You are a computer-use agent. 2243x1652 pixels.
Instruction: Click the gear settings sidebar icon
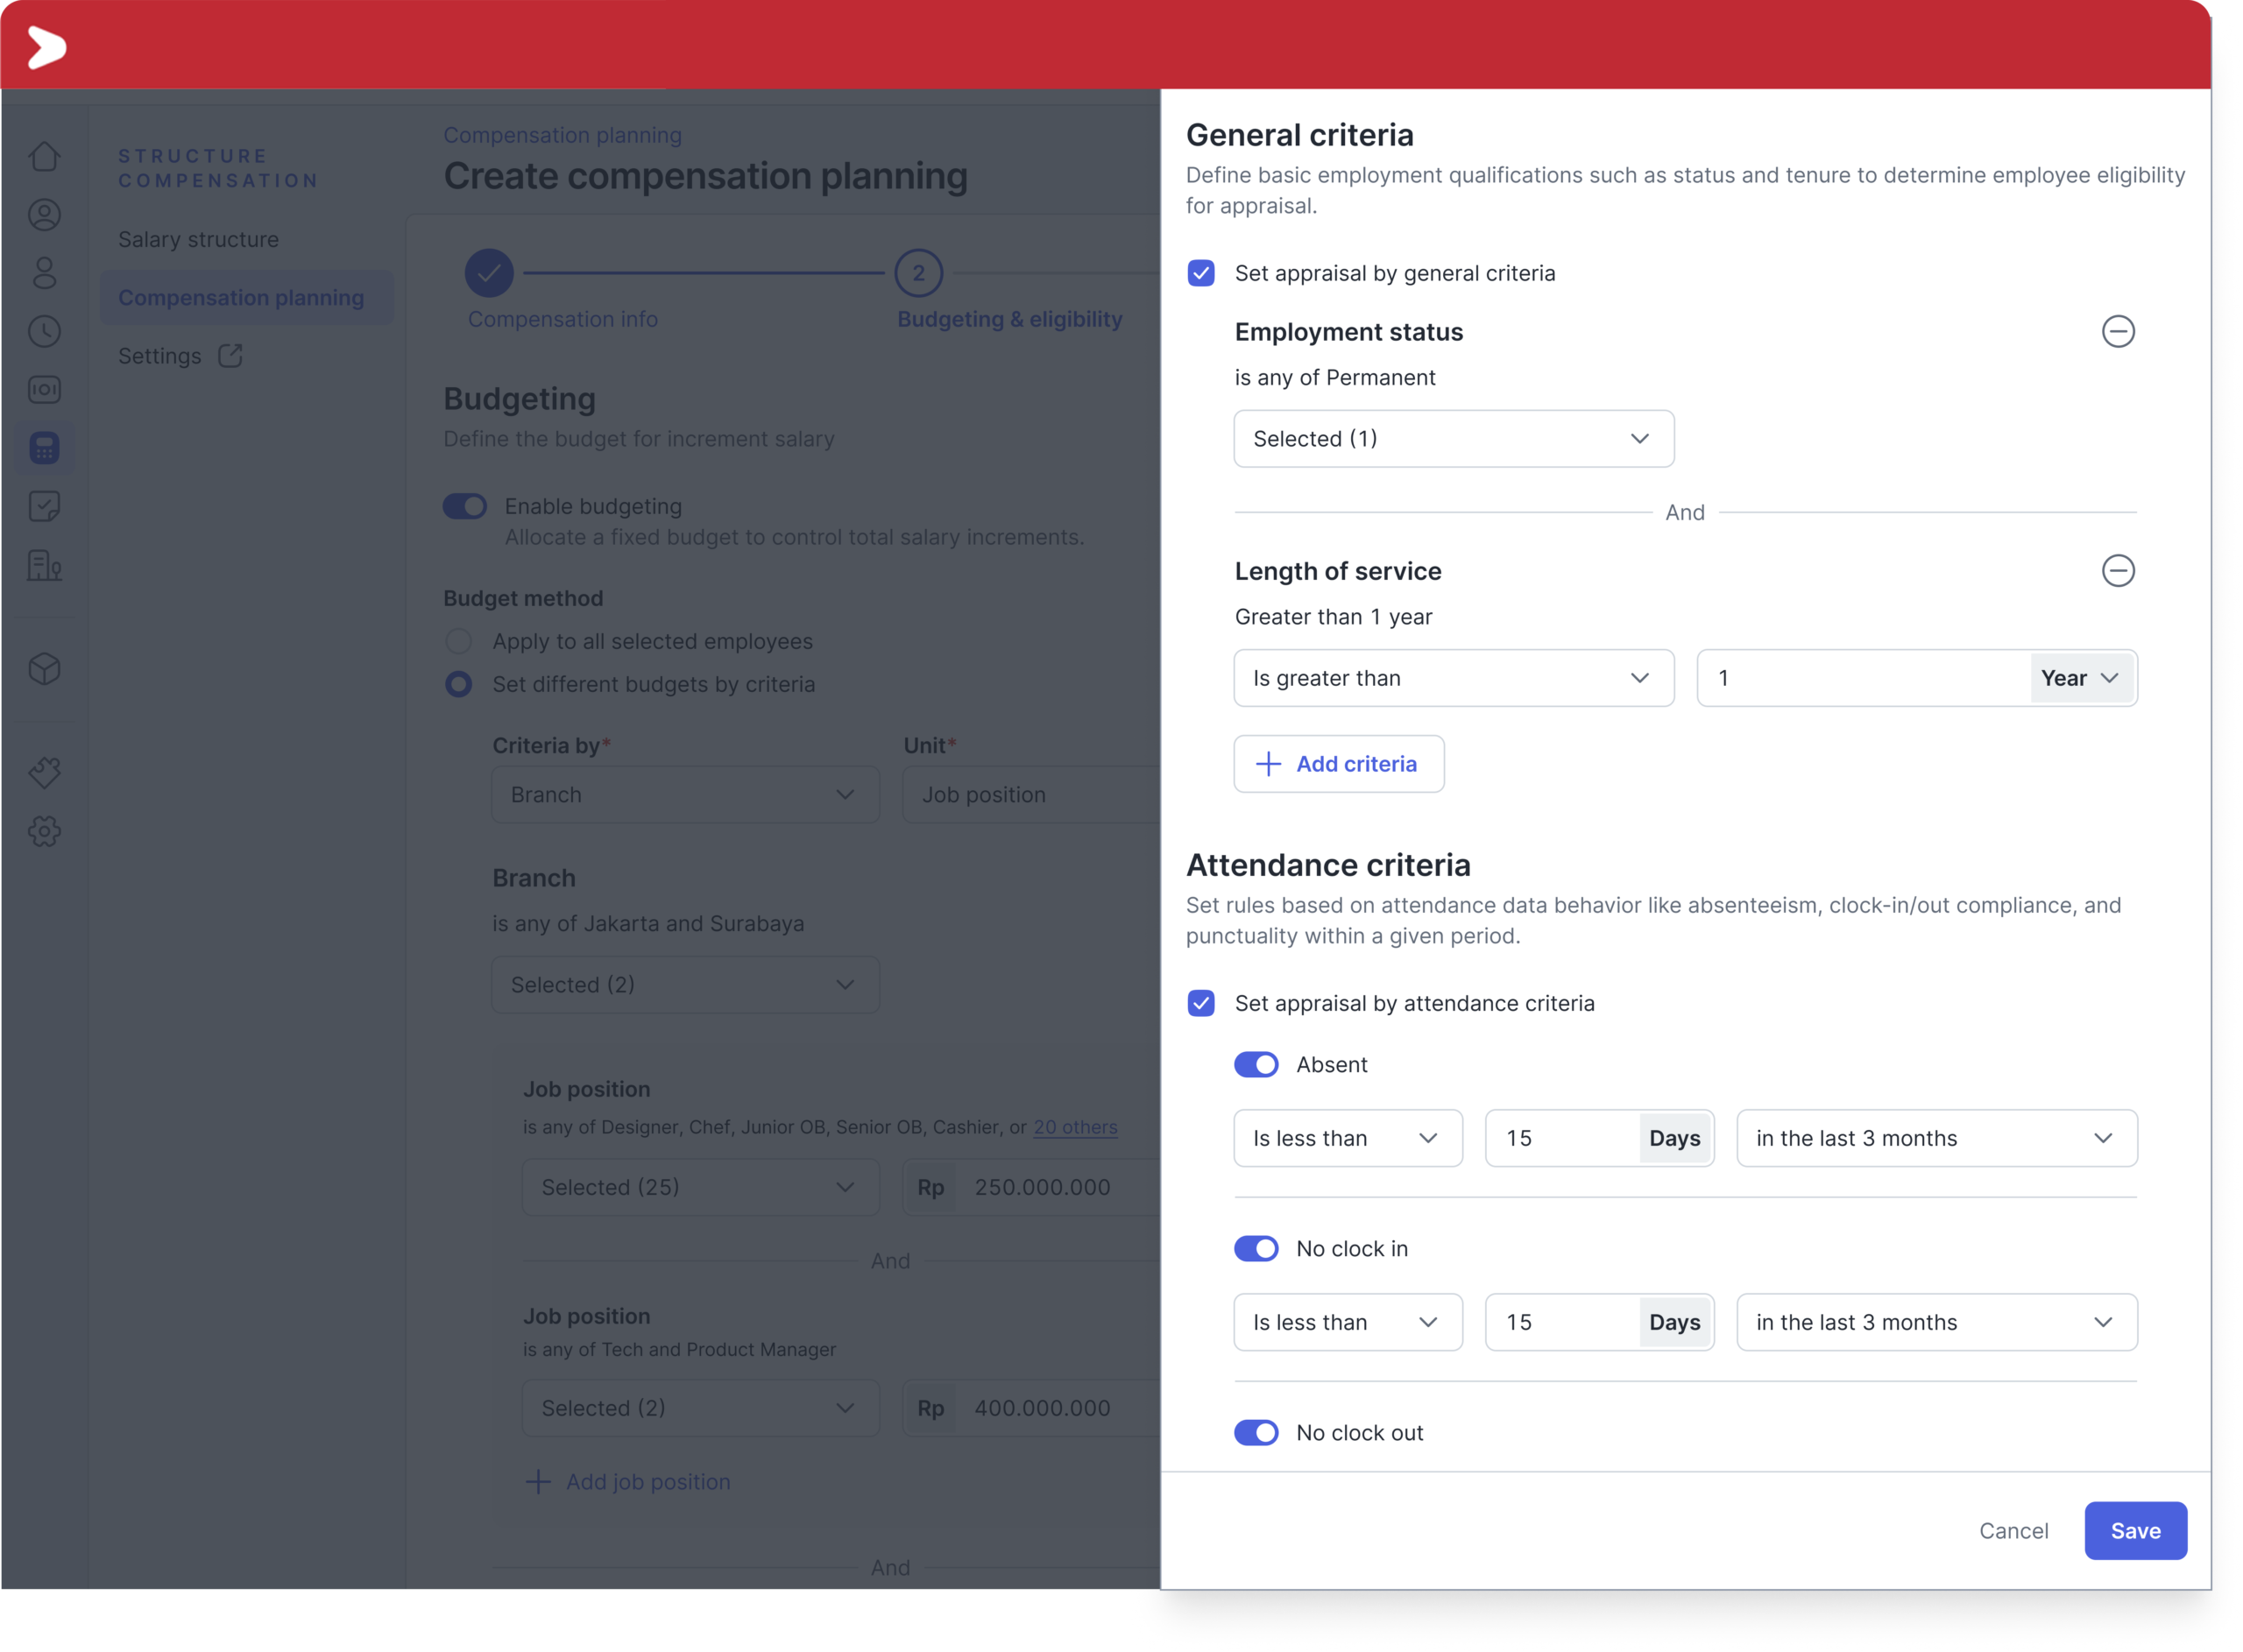tap(44, 831)
